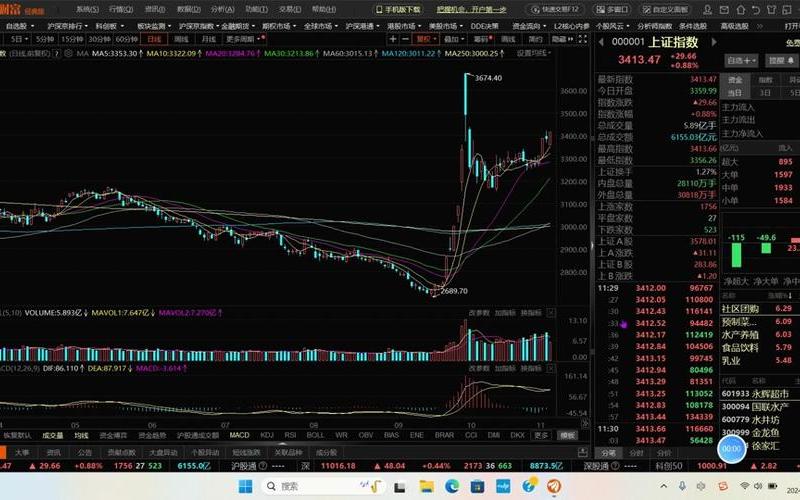Zoom out chart with minus icon
The width and height of the screenshot is (800, 500).
(x=405, y=39)
